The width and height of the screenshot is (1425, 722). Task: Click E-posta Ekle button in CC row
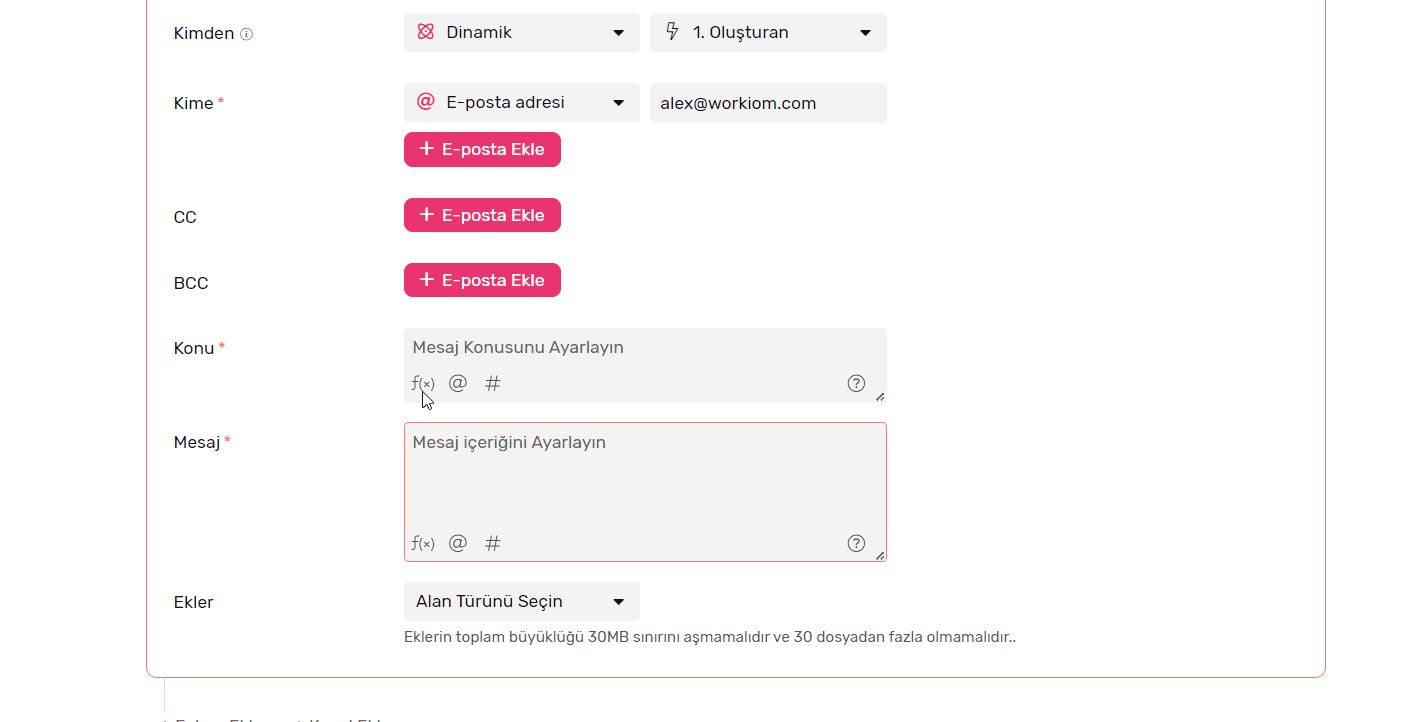(x=482, y=215)
